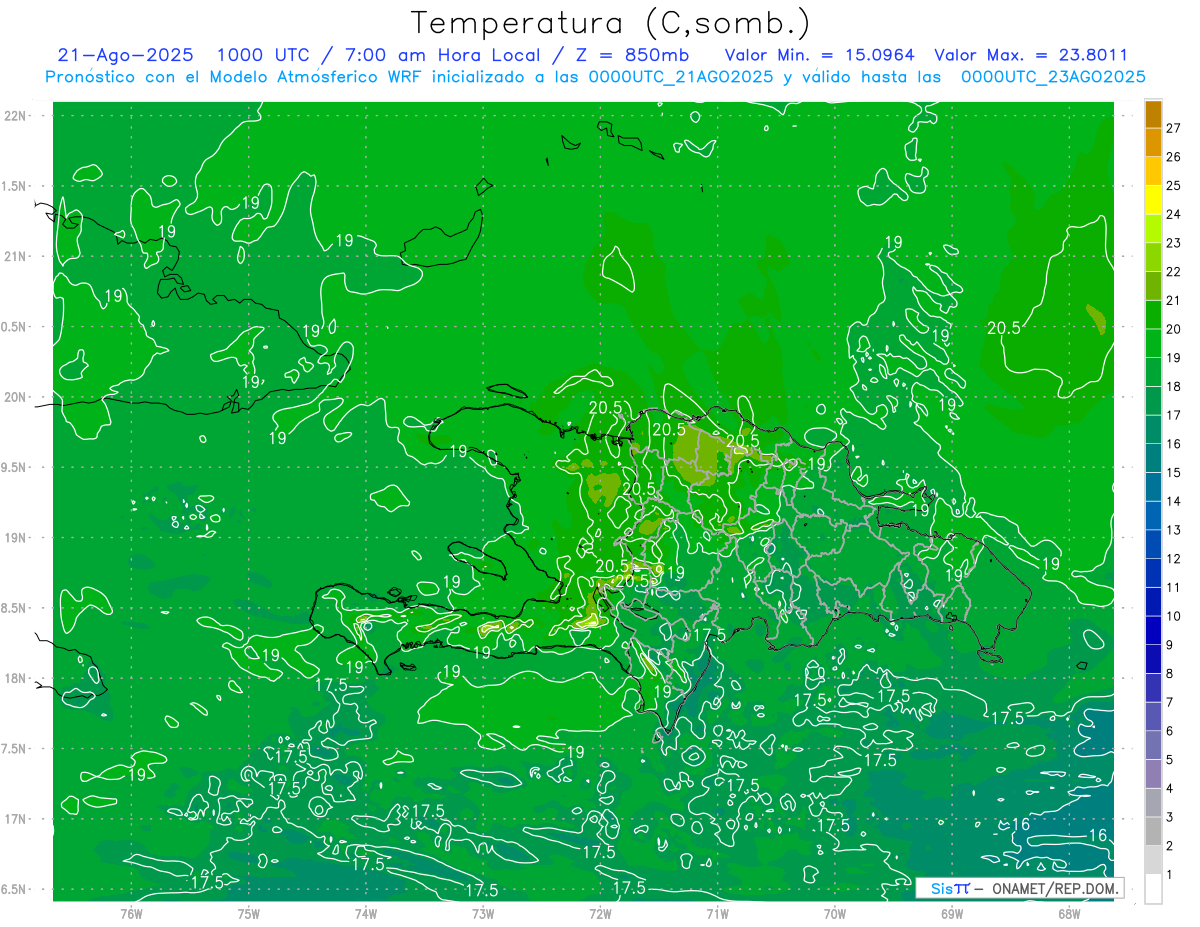Image resolution: width=1200 pixels, height=927 pixels.
Task: Click the 17N latitude label
Action: coord(16,819)
